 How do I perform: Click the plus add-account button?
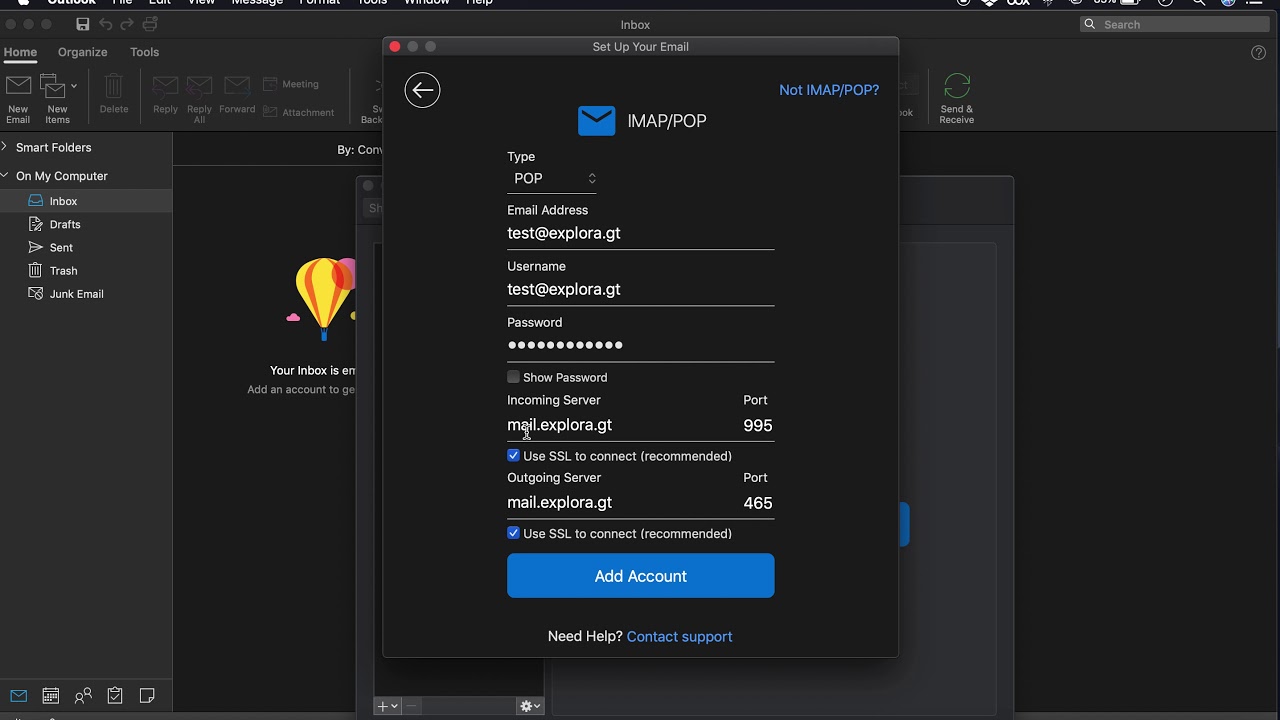click(x=387, y=706)
